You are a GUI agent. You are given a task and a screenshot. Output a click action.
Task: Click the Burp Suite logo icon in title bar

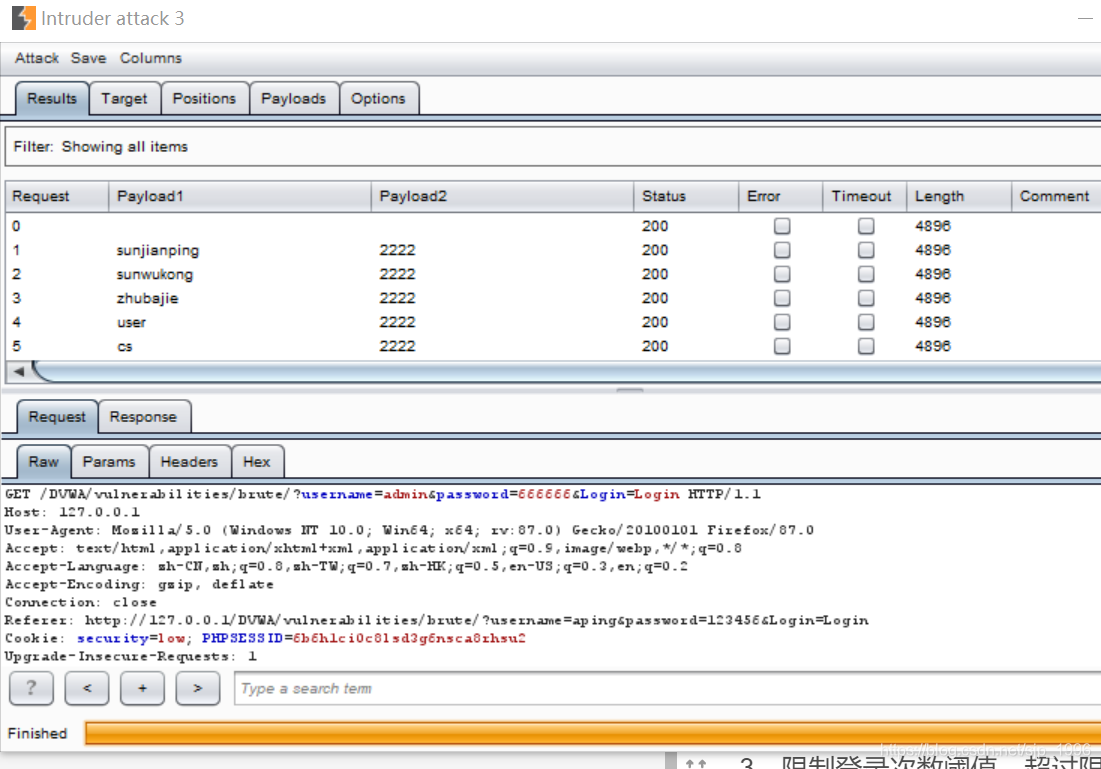[x=23, y=18]
